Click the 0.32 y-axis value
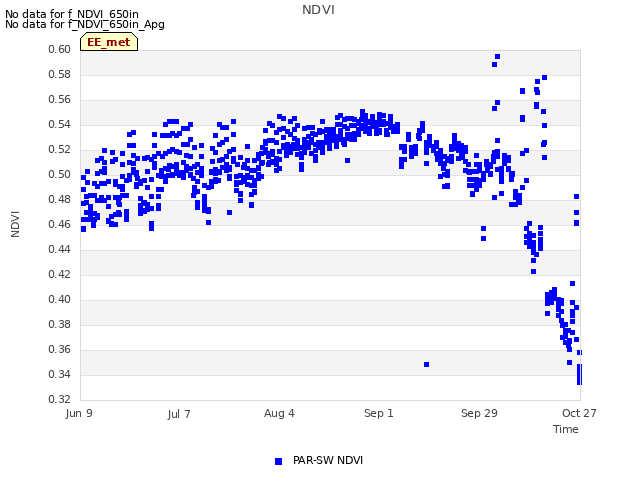640x480 pixels. pyautogui.click(x=60, y=399)
